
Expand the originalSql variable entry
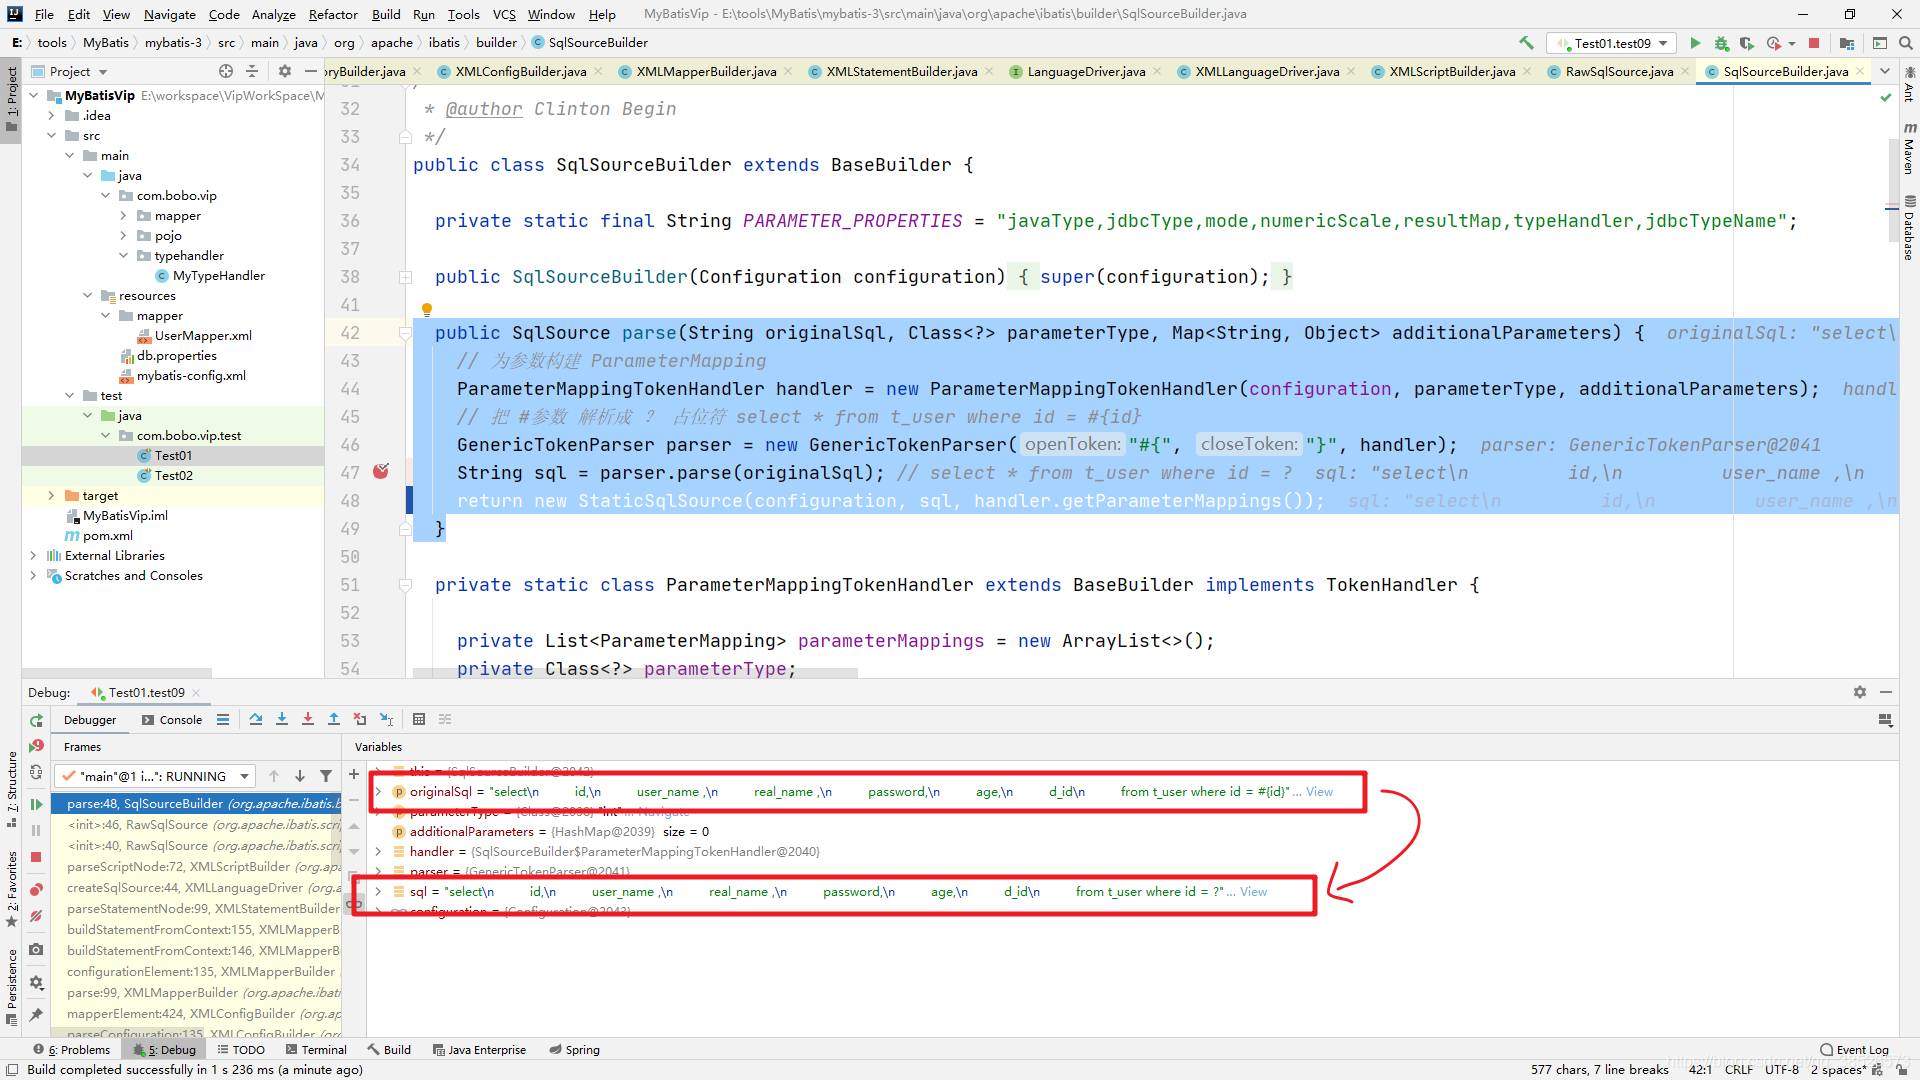(380, 791)
